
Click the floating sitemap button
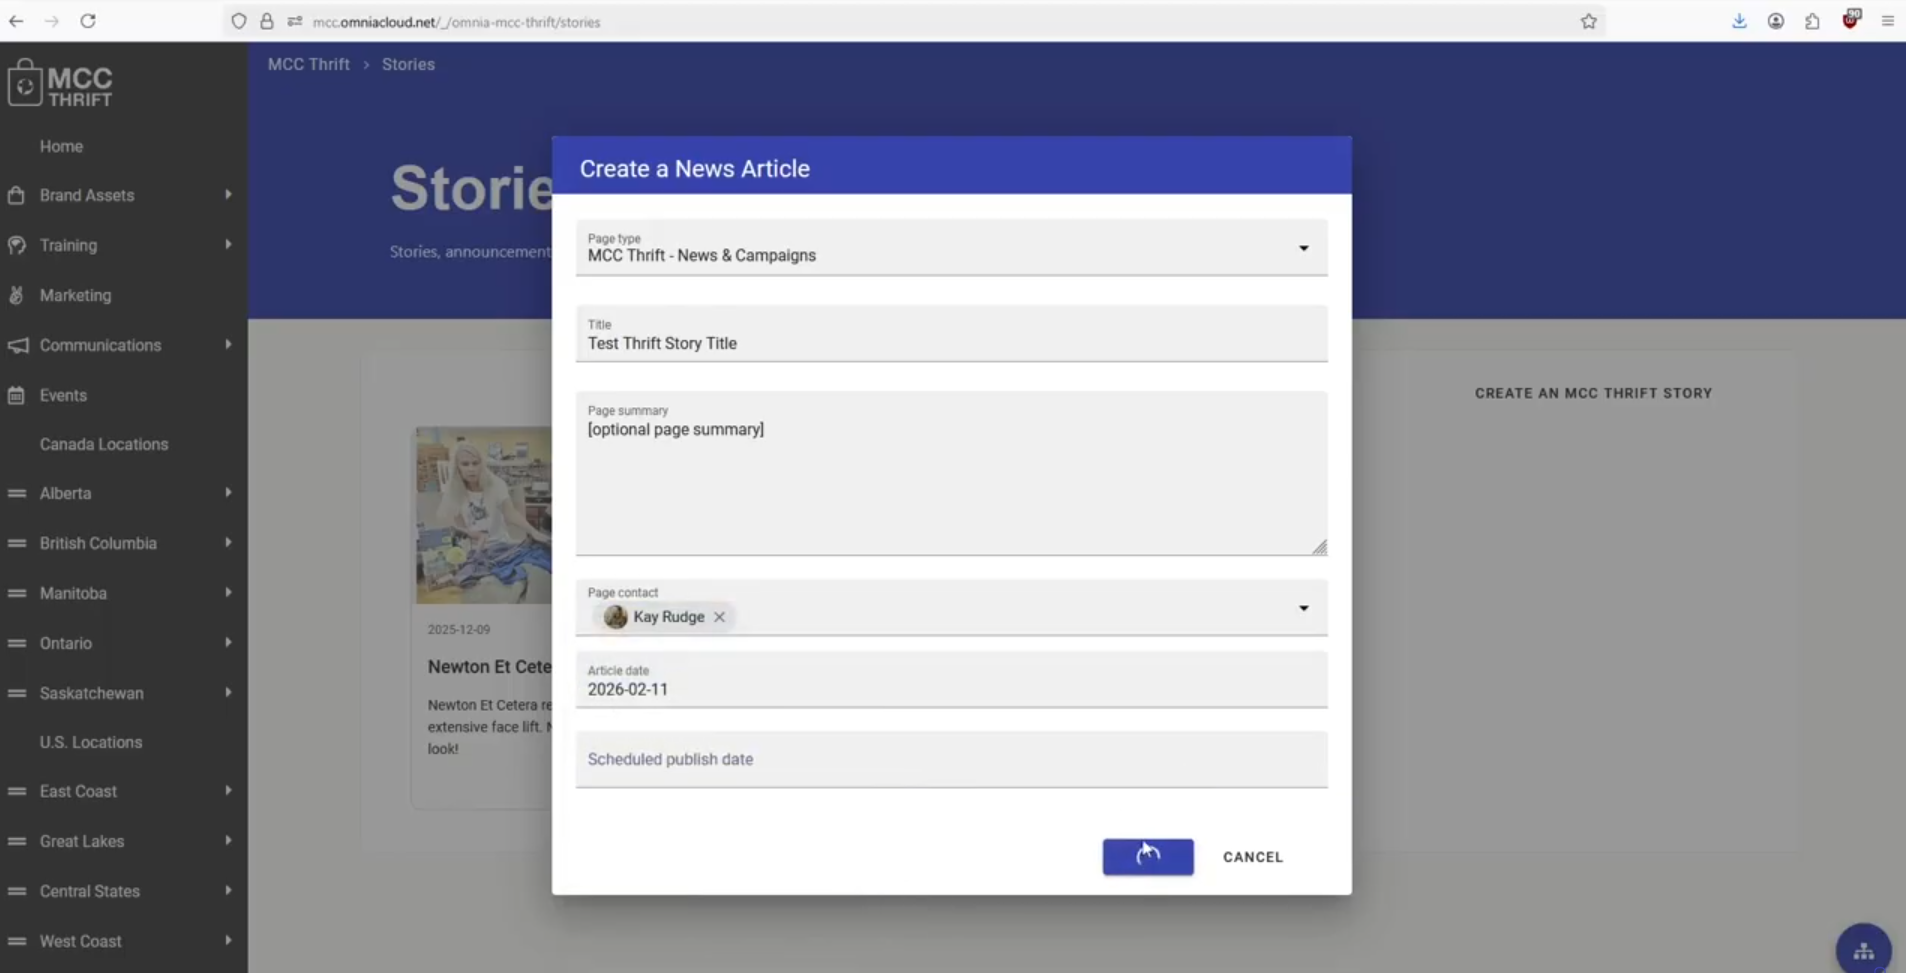[x=1864, y=950]
